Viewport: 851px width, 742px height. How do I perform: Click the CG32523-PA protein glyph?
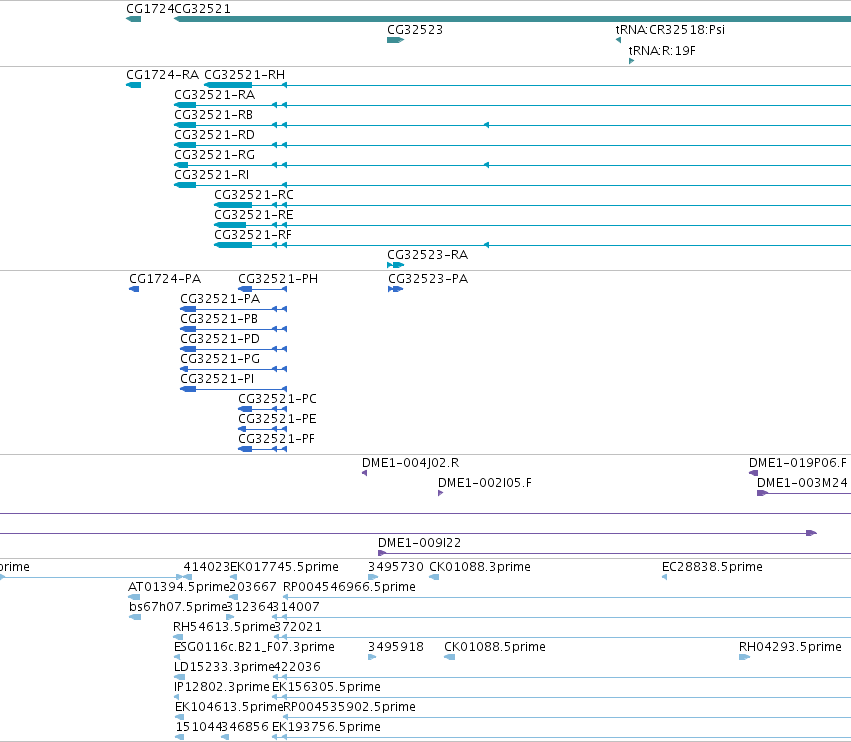tap(396, 289)
